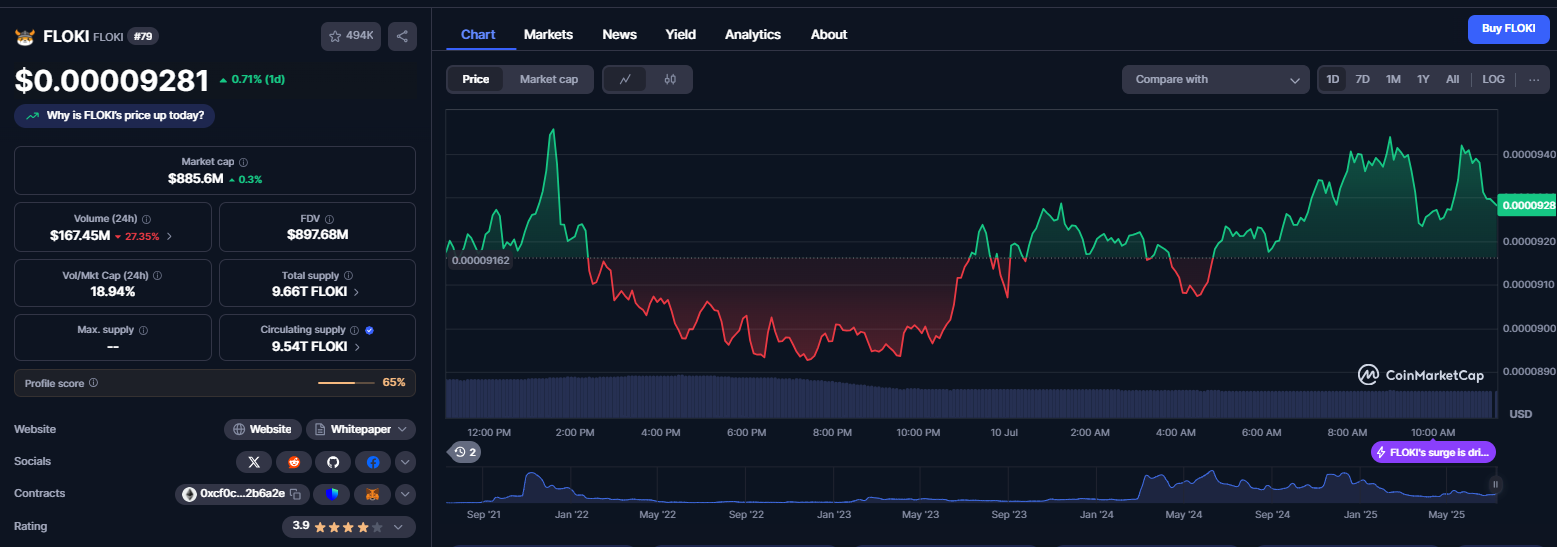Select the 7D chart time range
The width and height of the screenshot is (1557, 547).
point(1362,79)
